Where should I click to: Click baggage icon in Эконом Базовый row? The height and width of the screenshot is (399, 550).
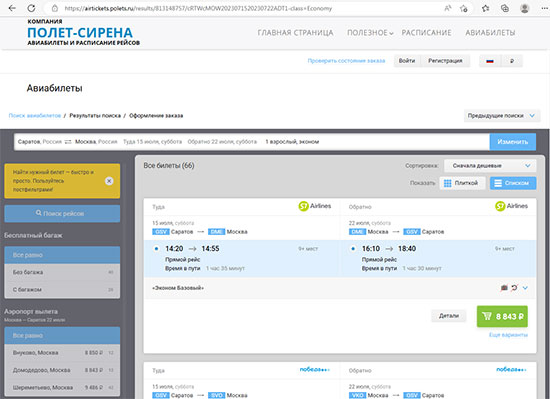tap(504, 288)
